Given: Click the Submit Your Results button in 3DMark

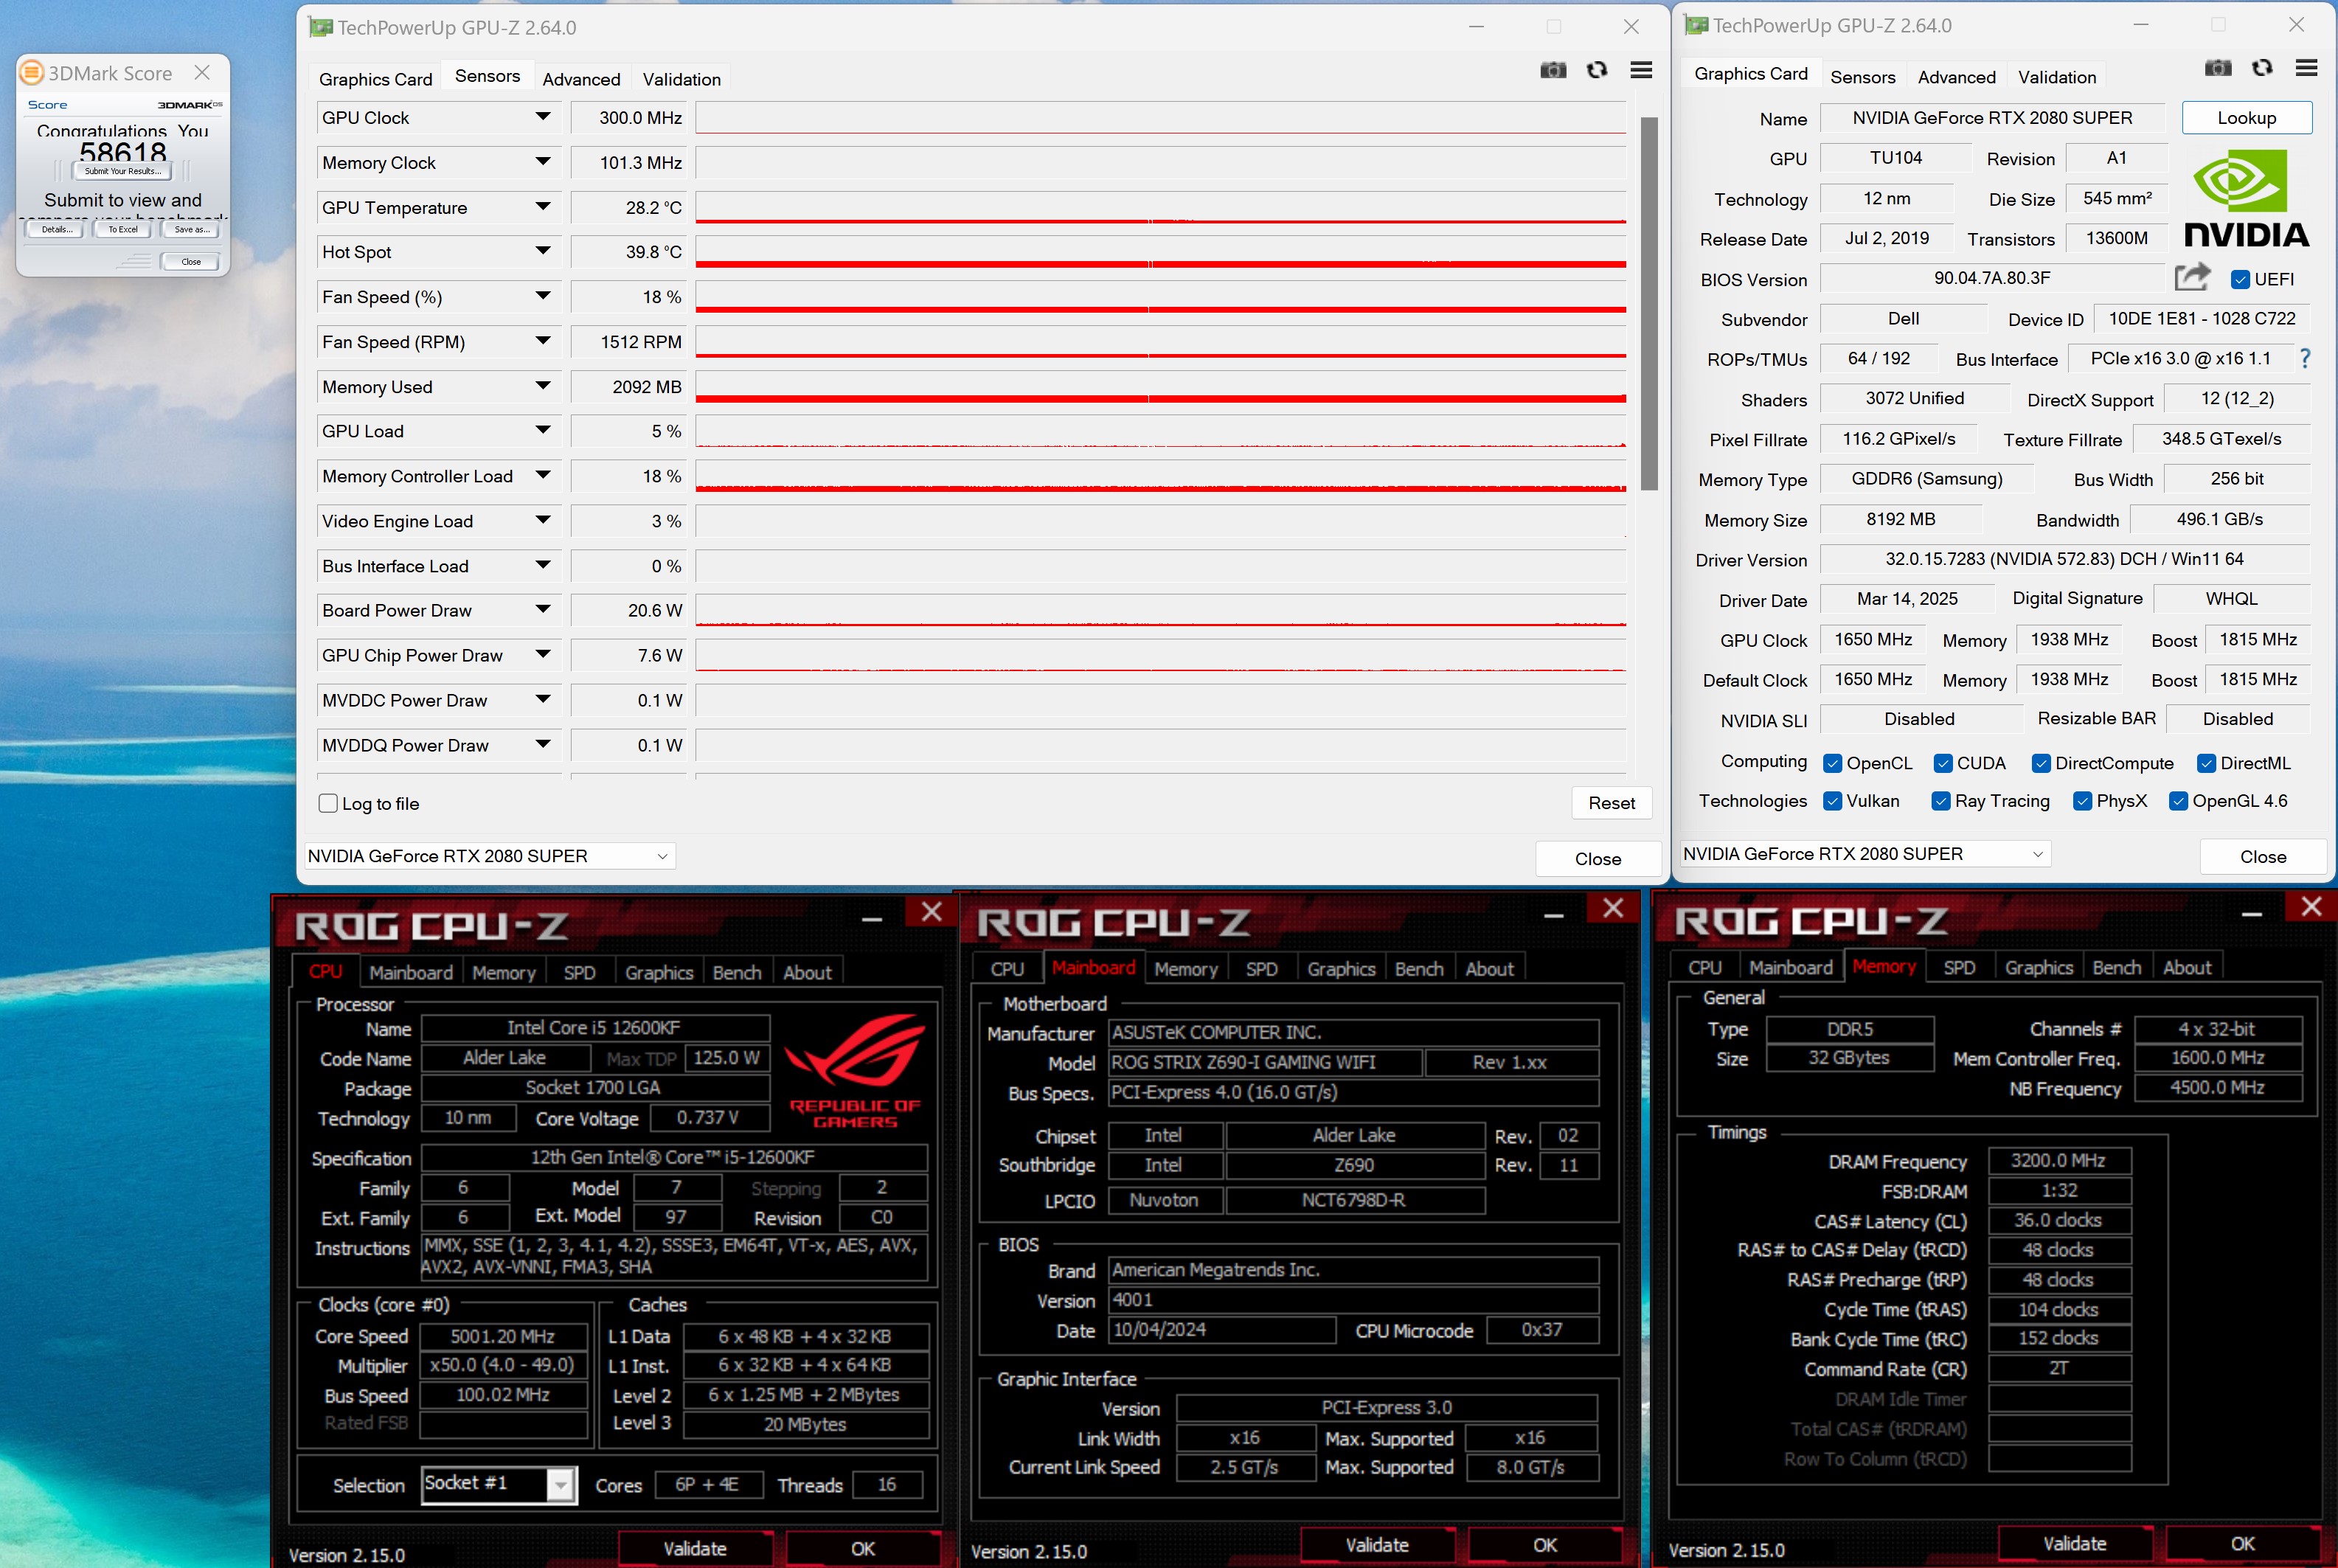Looking at the screenshot, I should [123, 171].
